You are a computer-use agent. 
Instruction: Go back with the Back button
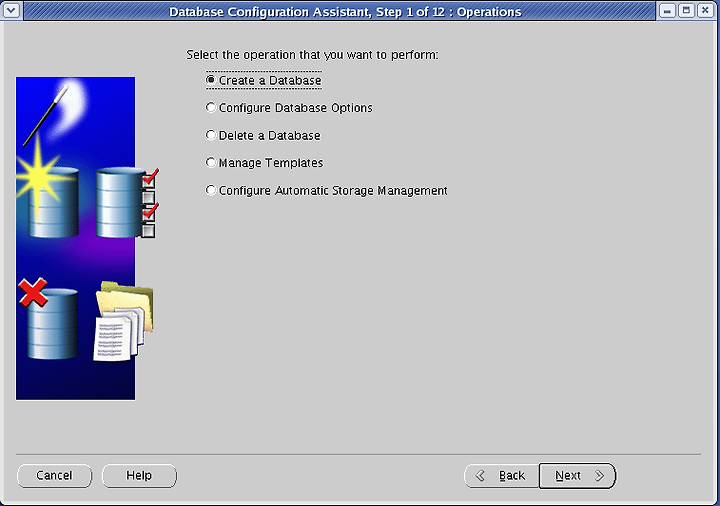click(x=501, y=476)
